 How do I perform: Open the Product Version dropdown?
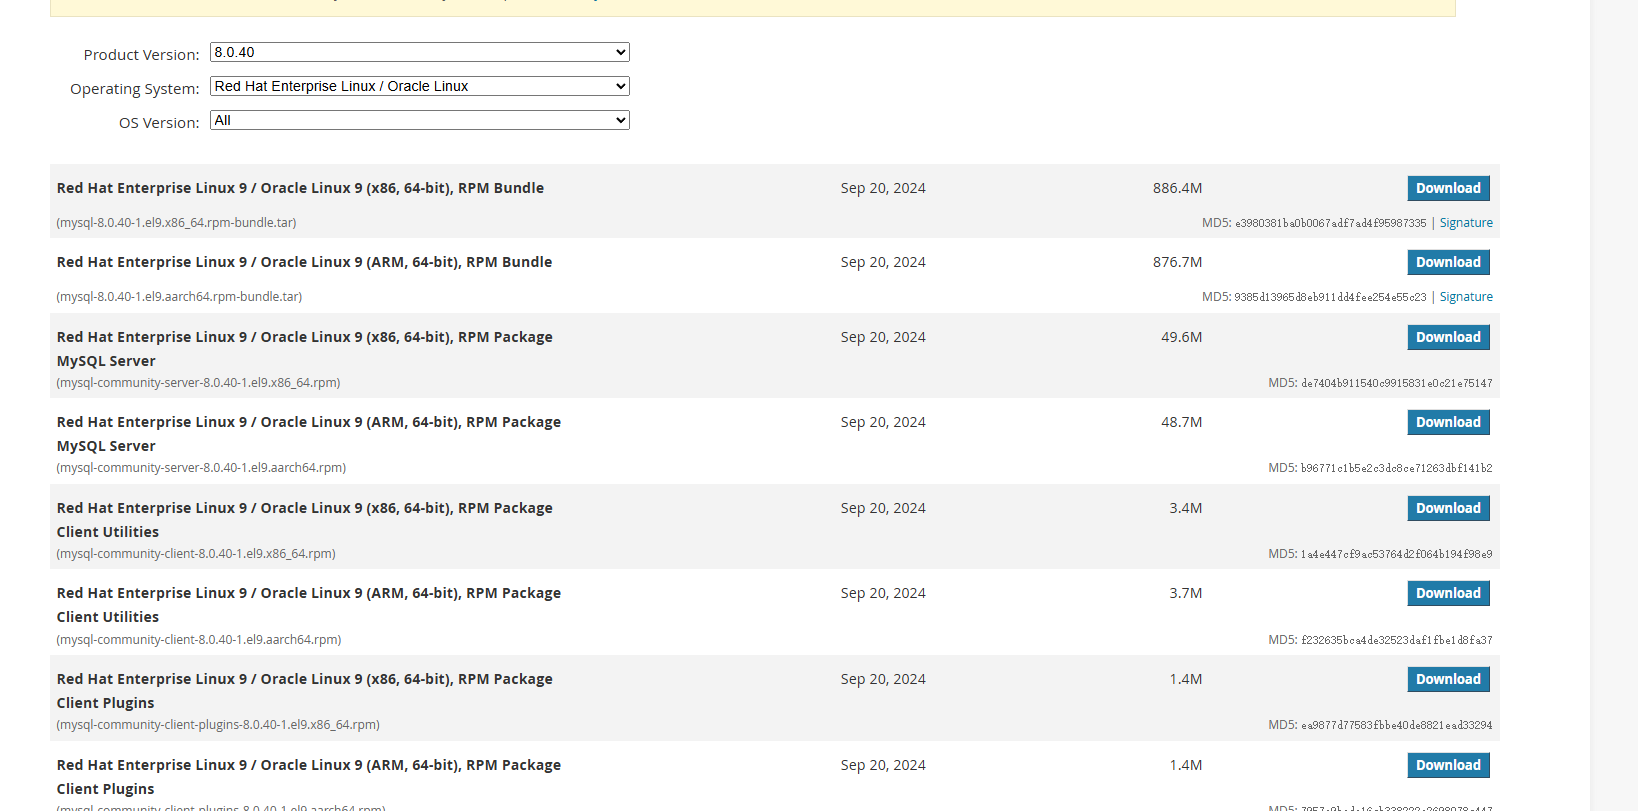click(x=419, y=52)
